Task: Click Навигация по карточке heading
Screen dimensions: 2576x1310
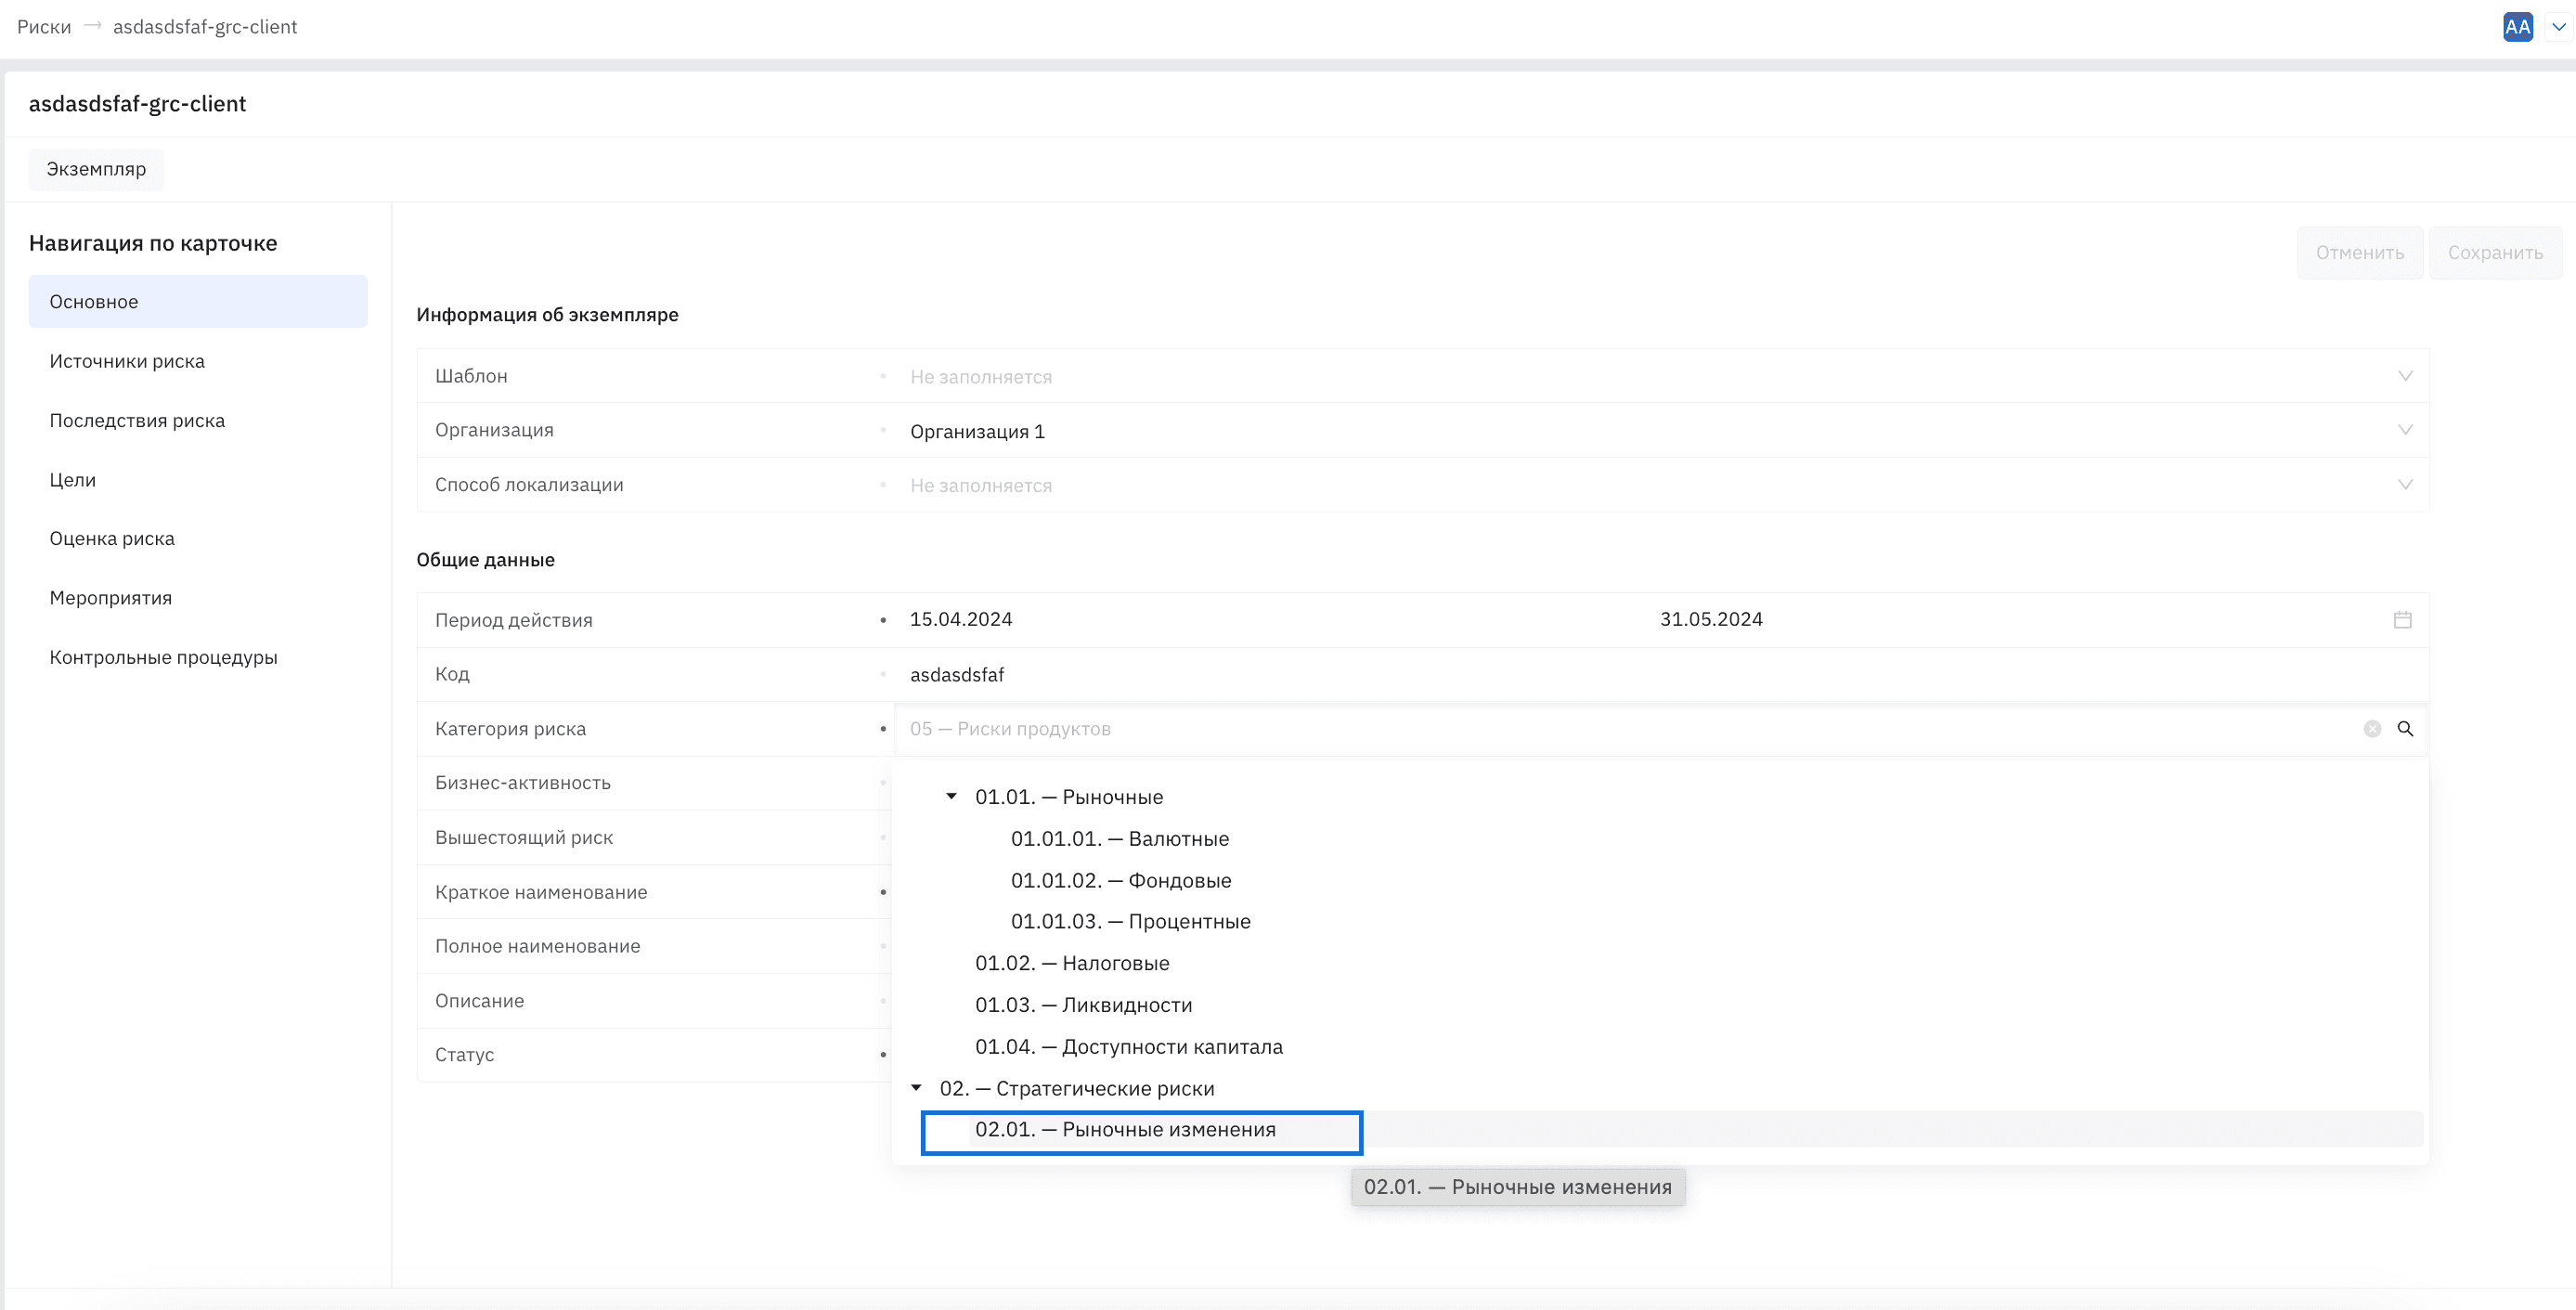Action: point(153,243)
